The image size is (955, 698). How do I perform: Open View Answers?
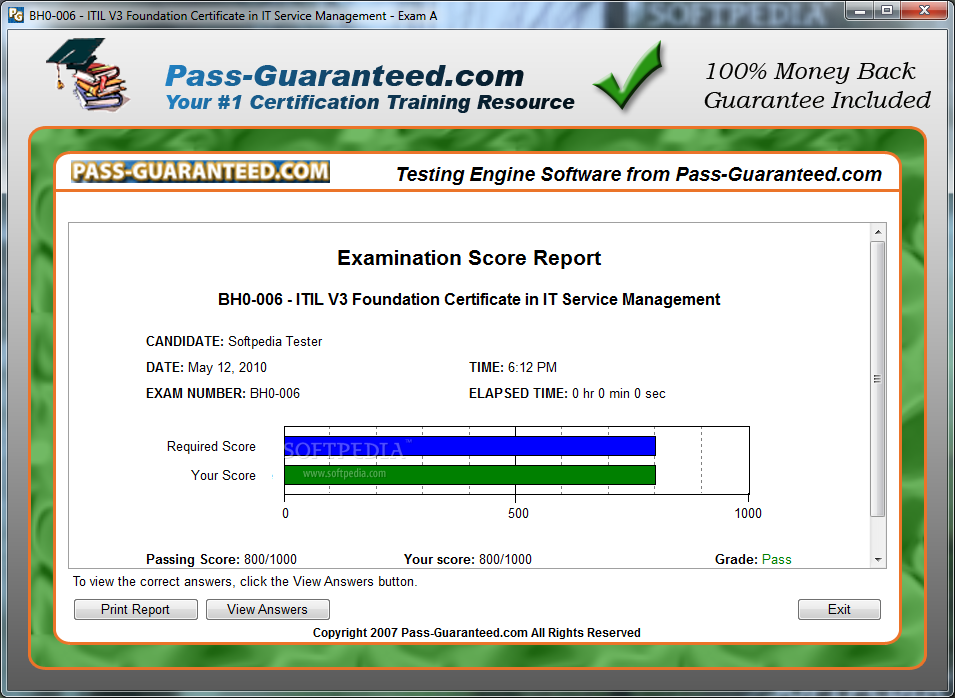(x=267, y=609)
